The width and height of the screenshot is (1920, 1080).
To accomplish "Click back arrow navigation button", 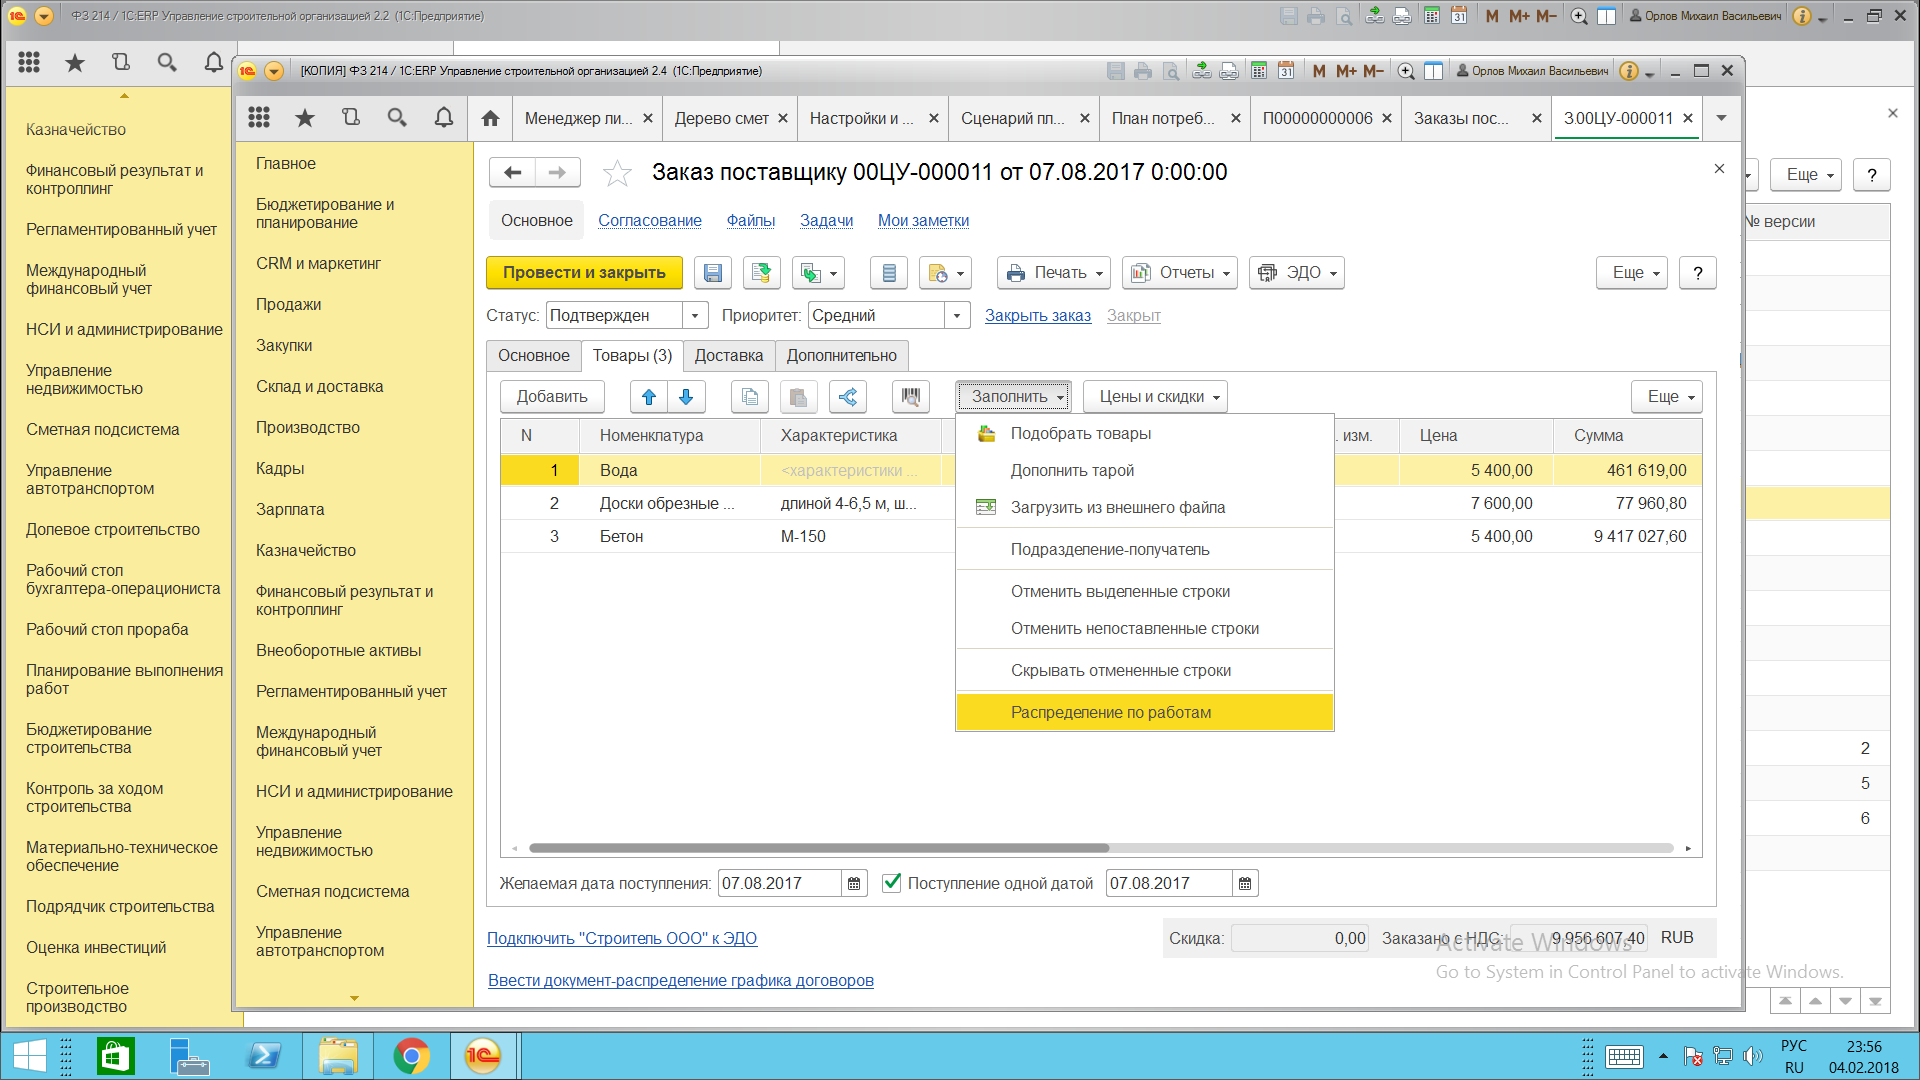I will [513, 172].
